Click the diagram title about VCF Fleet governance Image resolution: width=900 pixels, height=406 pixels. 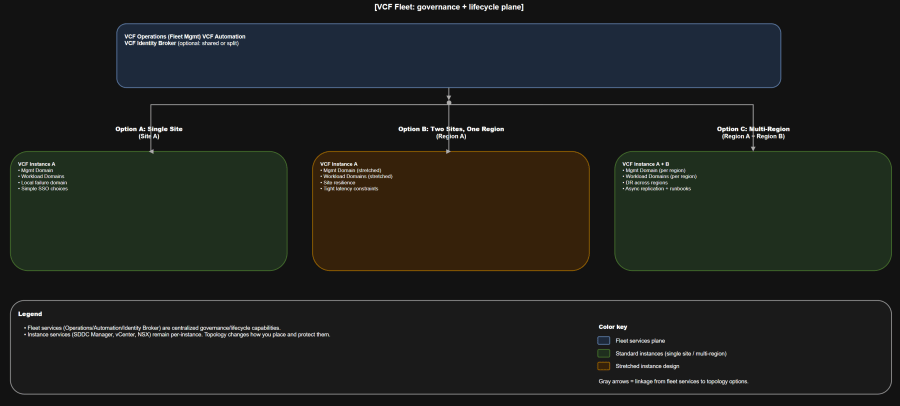[449, 7]
